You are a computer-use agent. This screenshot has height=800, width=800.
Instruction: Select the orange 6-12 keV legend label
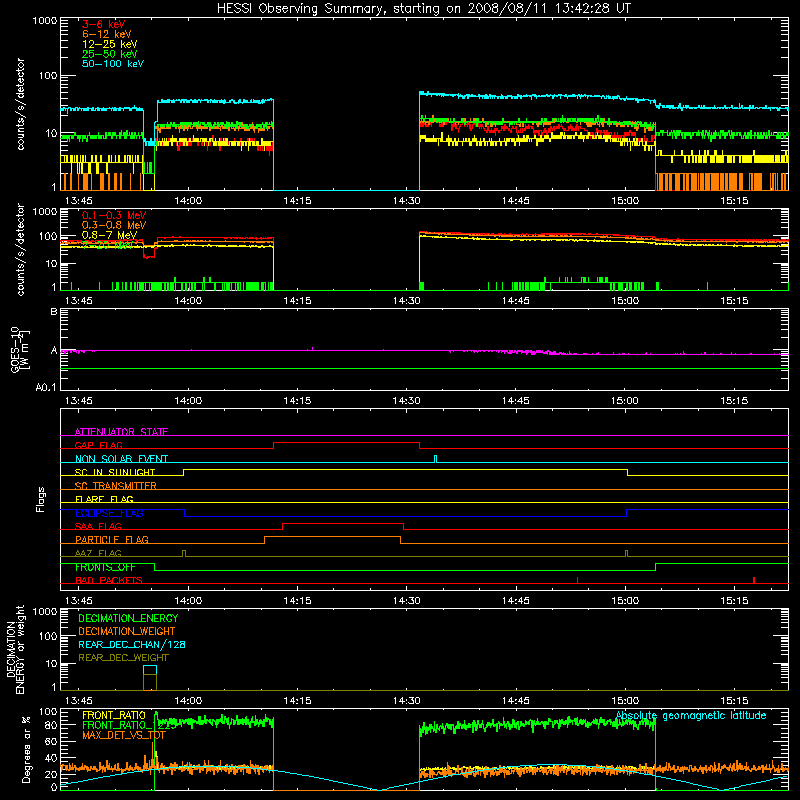click(107, 34)
